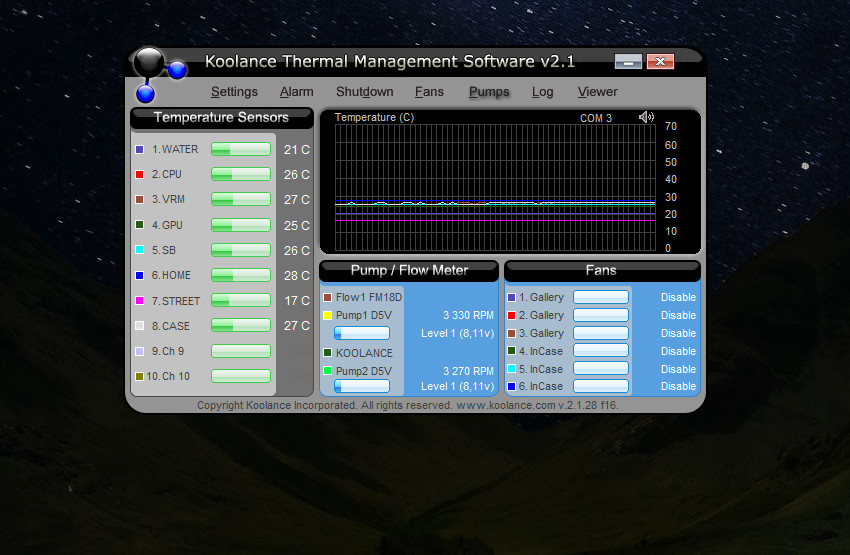The image size is (850, 555).
Task: Click the 3.VRM temperature bar
Action: point(241,199)
